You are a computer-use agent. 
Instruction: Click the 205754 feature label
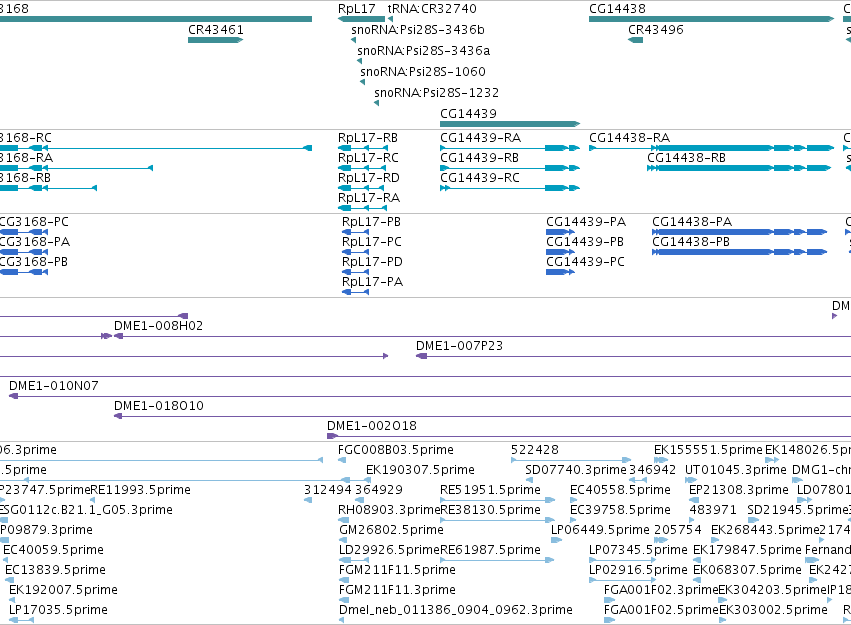(678, 531)
